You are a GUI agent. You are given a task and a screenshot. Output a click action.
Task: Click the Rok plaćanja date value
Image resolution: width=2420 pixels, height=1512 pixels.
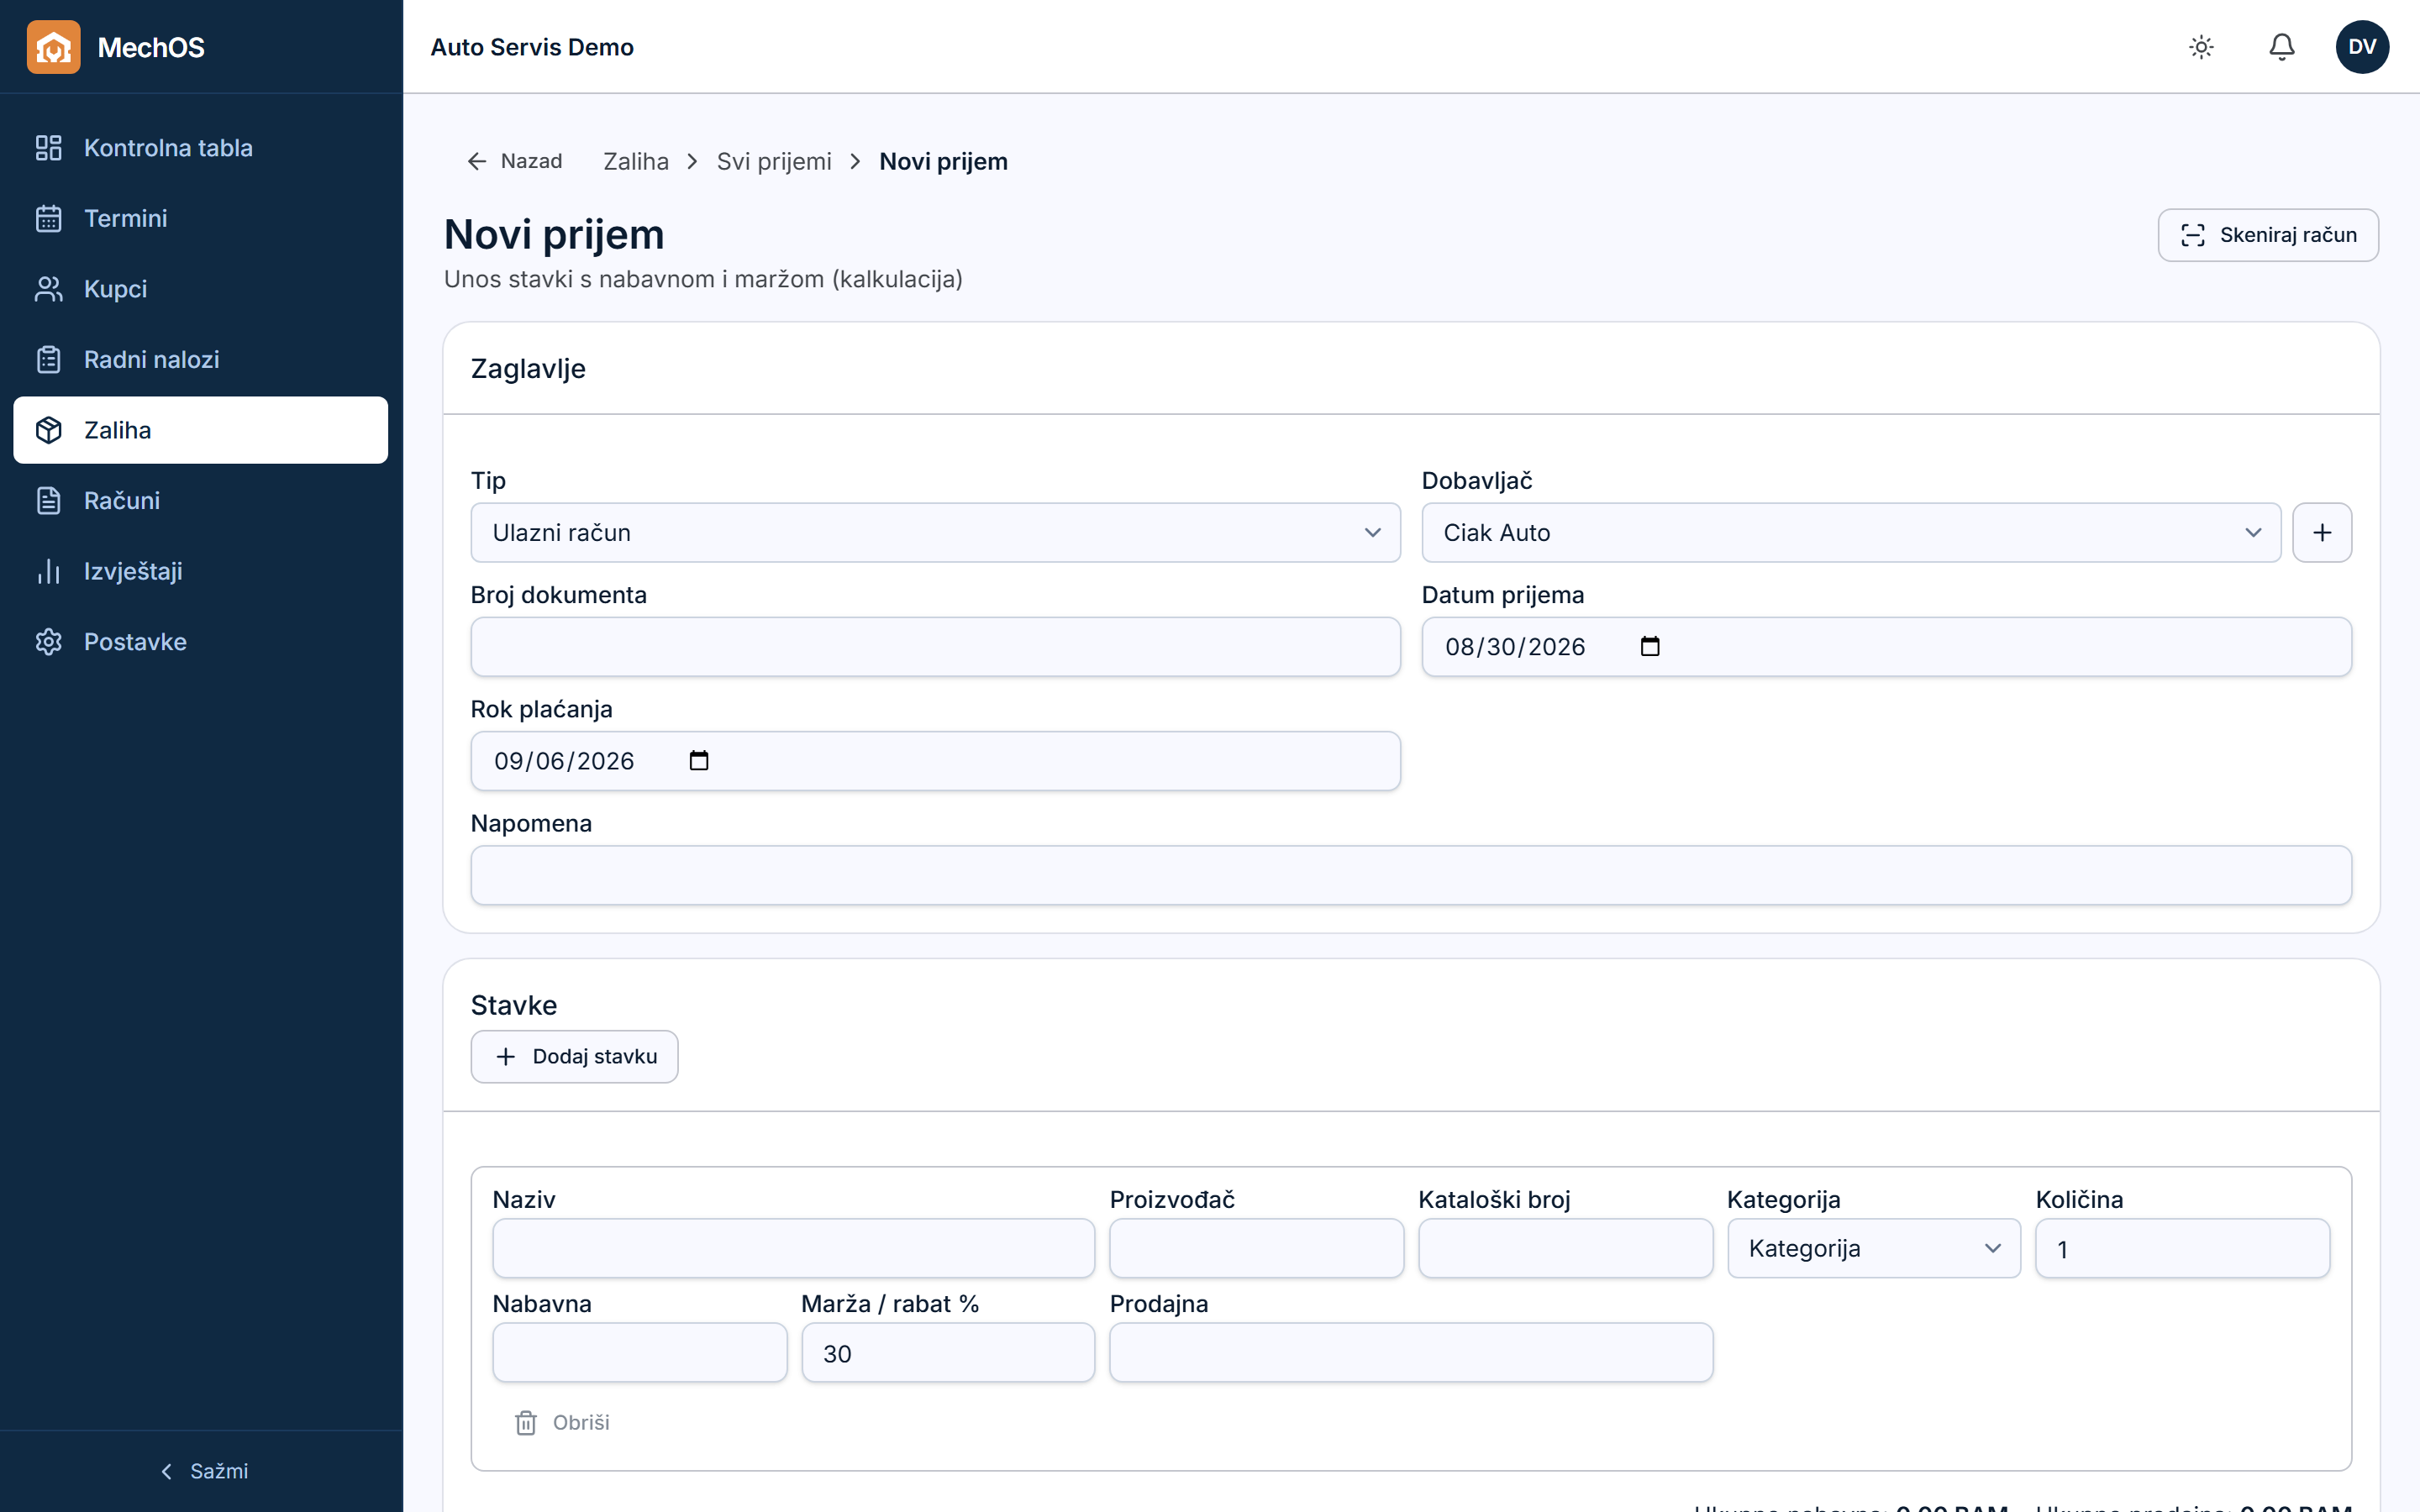point(564,761)
